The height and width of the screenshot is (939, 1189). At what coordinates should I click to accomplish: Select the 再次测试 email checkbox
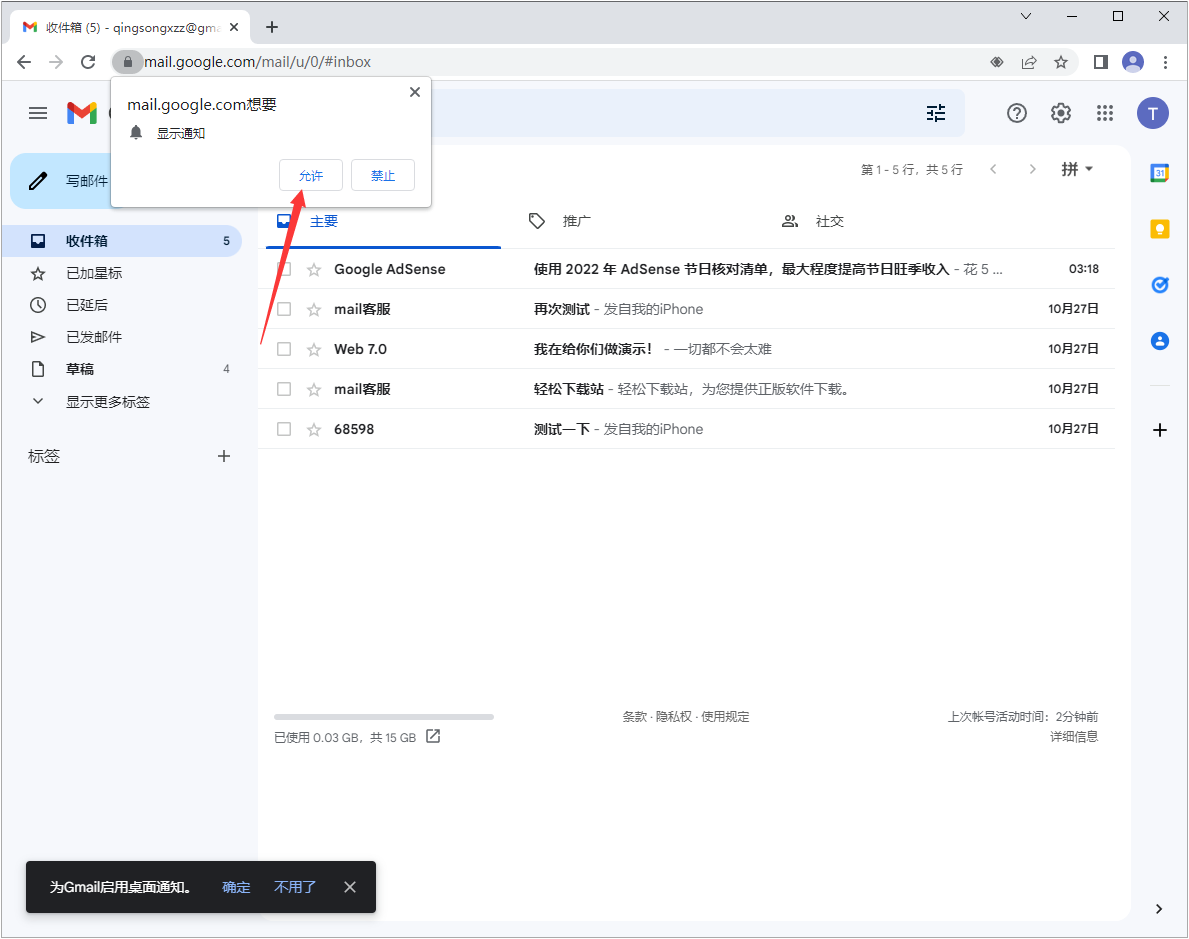[x=284, y=309]
